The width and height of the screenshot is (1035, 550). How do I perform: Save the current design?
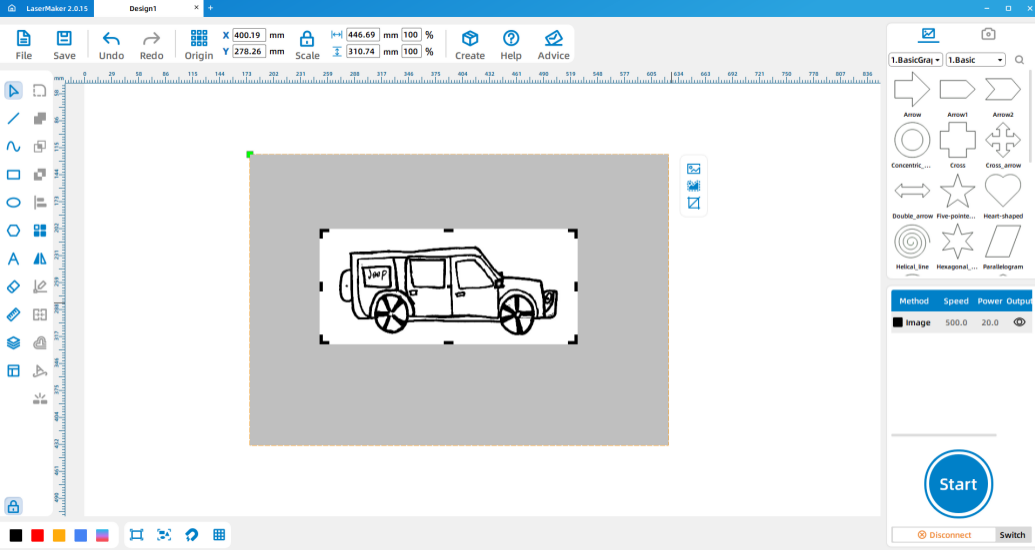tap(64, 45)
